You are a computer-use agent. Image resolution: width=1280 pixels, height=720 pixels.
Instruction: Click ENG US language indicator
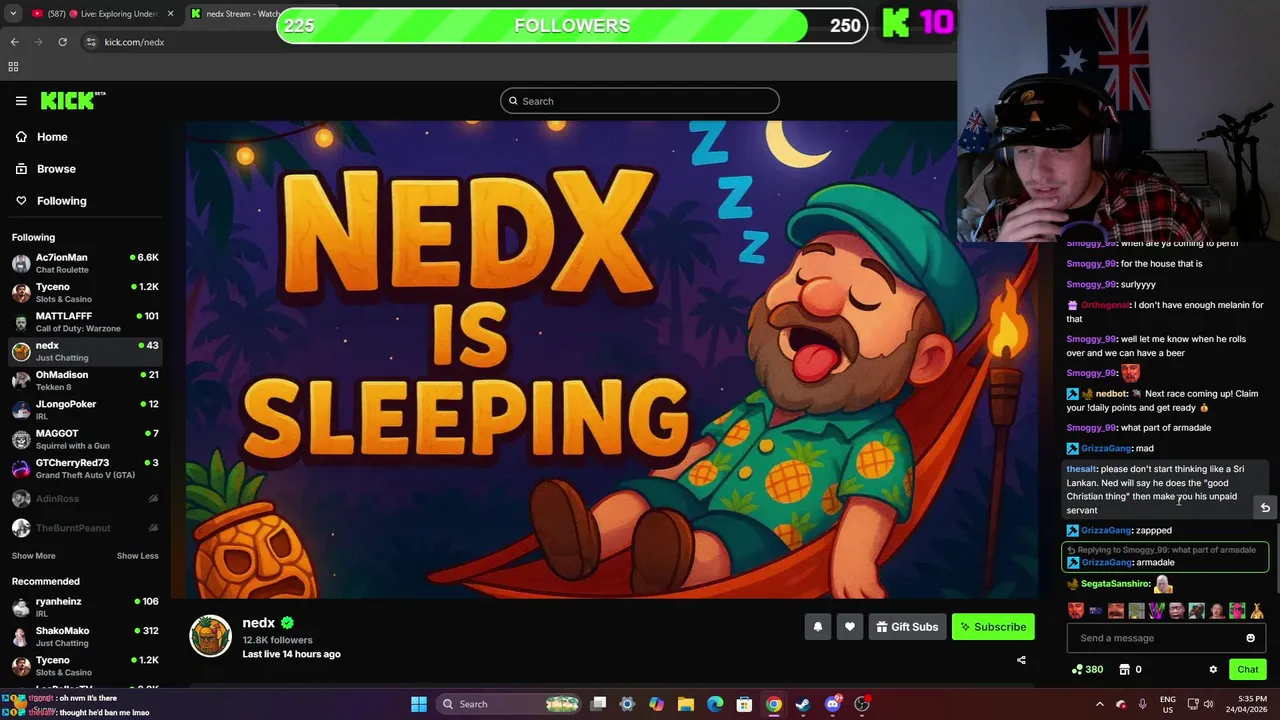coord(1167,704)
